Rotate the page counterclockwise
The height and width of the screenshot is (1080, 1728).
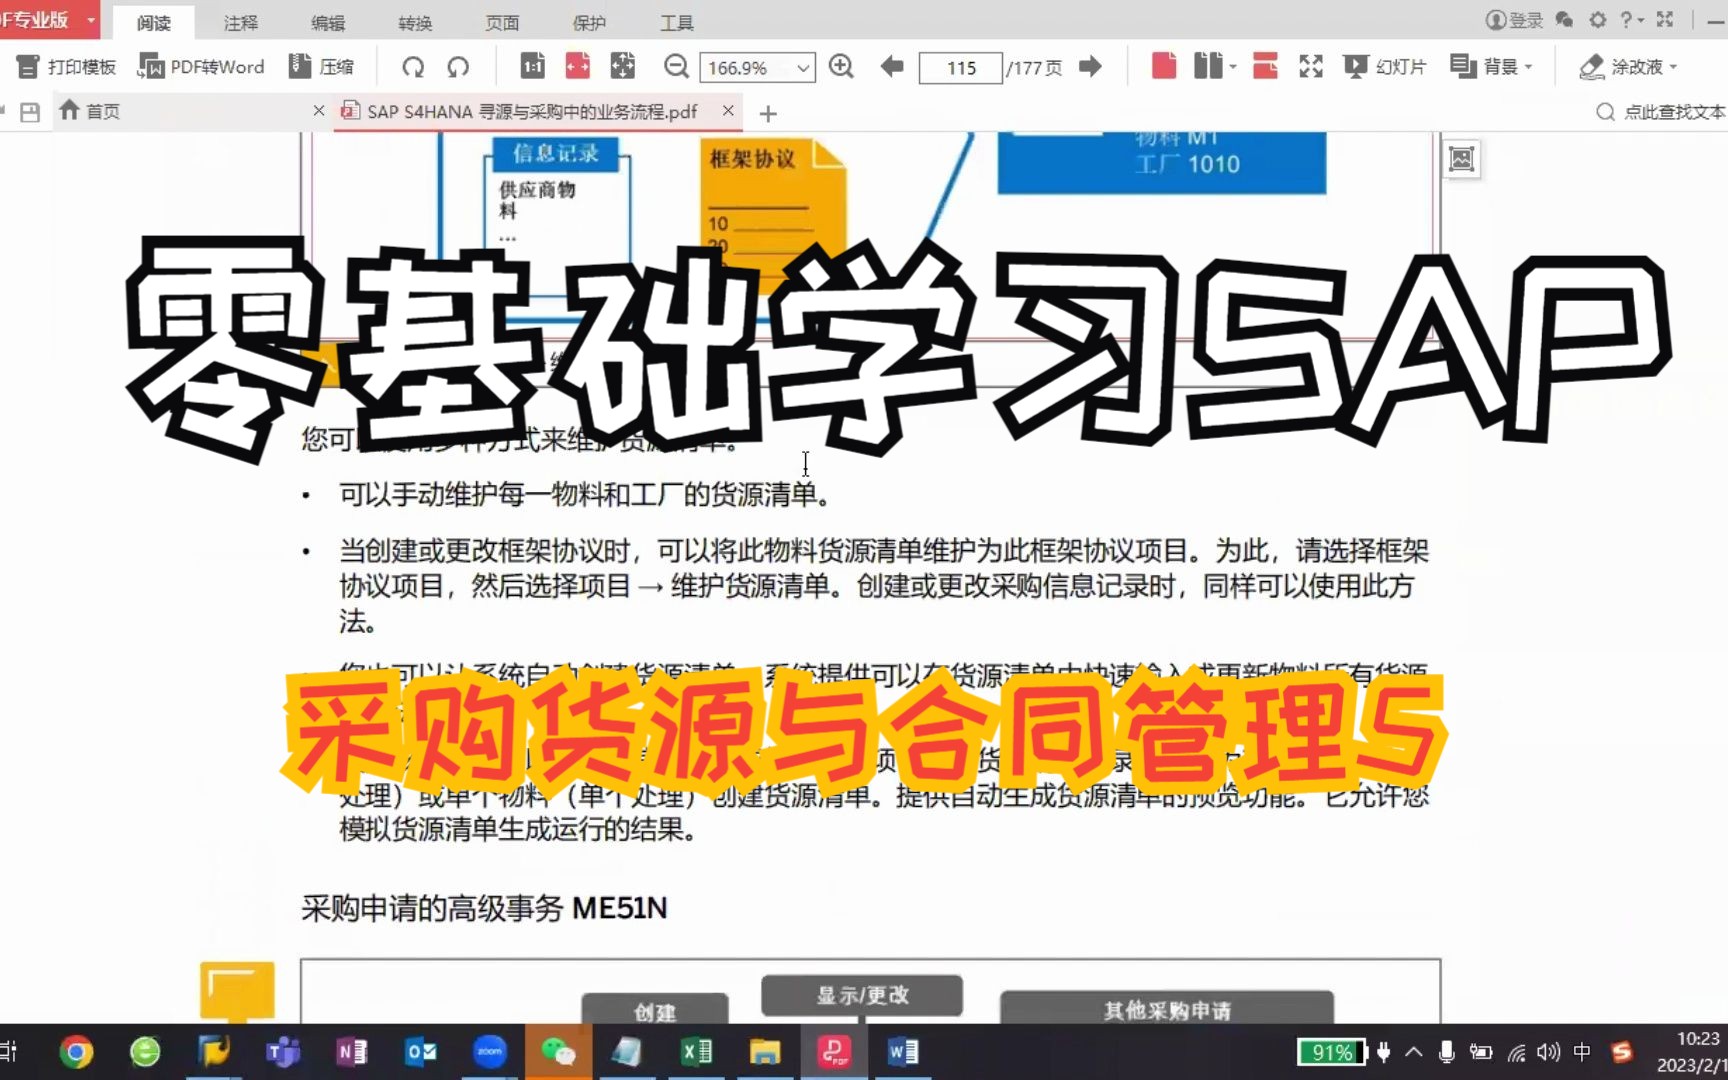click(458, 66)
